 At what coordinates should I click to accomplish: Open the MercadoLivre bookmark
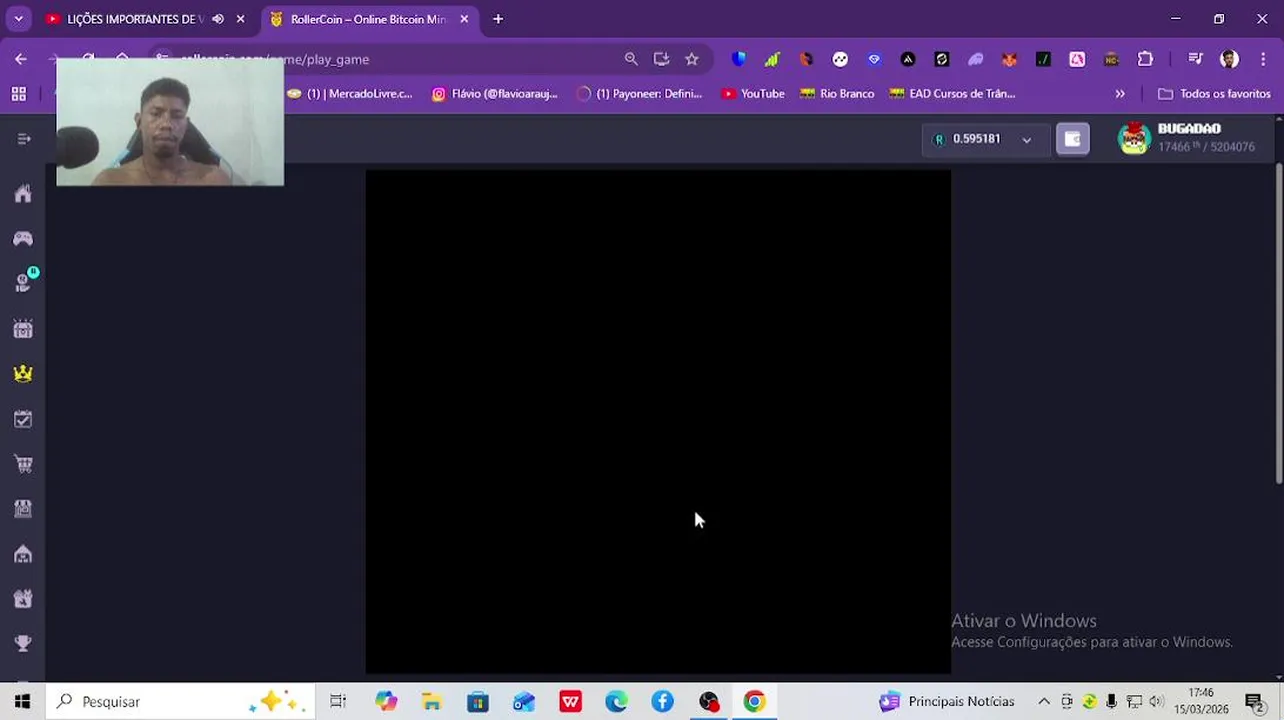point(349,93)
